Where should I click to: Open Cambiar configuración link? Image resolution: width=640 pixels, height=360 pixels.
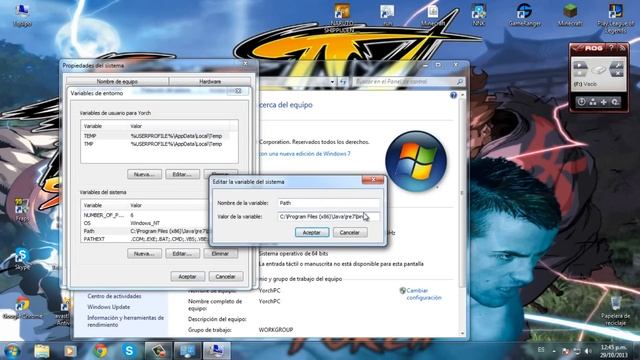424,294
